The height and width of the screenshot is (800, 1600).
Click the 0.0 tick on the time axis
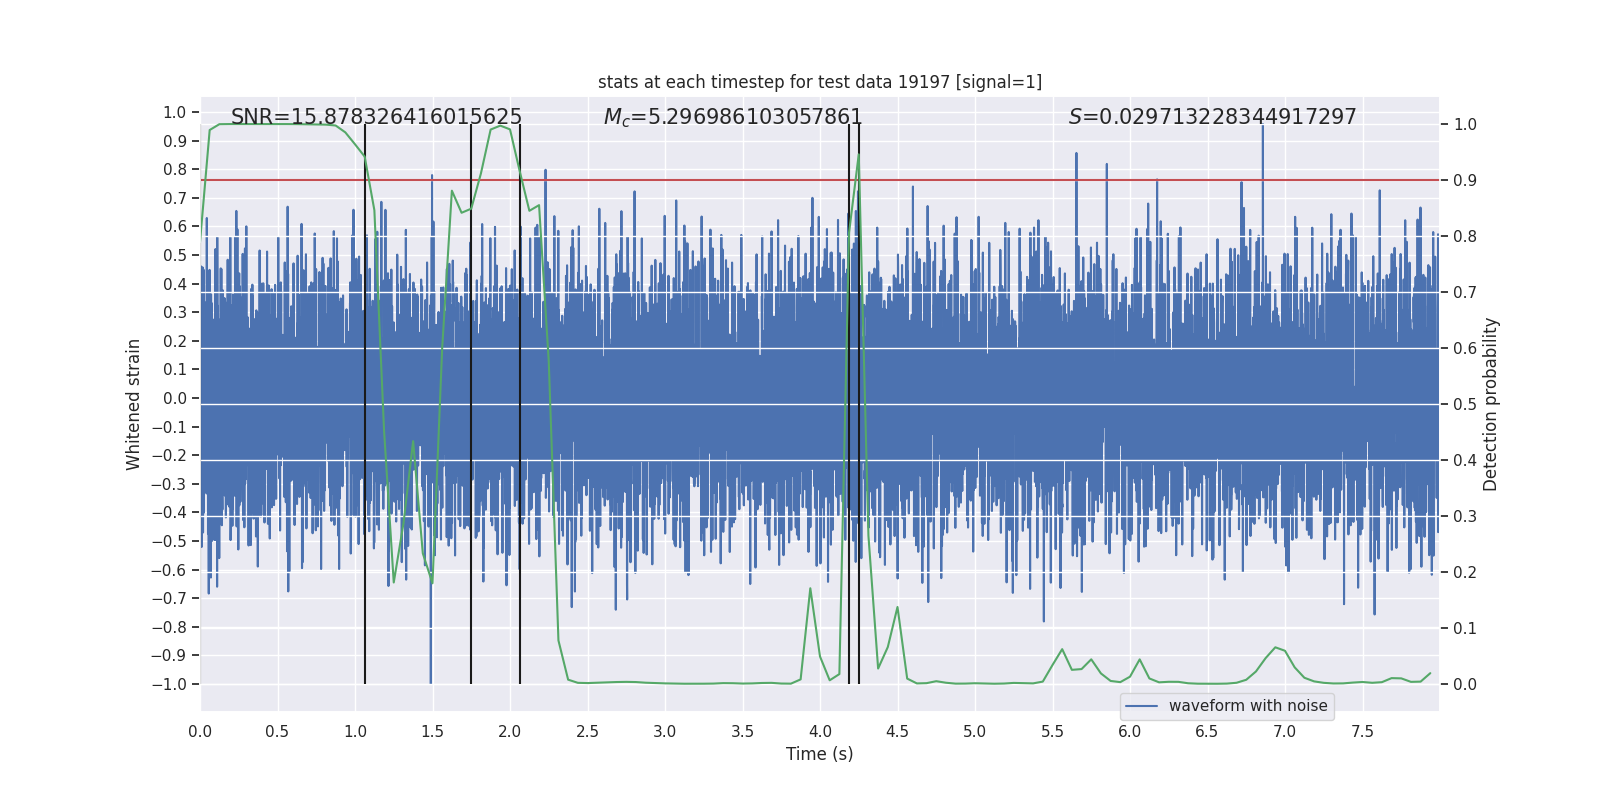pyautogui.click(x=200, y=731)
